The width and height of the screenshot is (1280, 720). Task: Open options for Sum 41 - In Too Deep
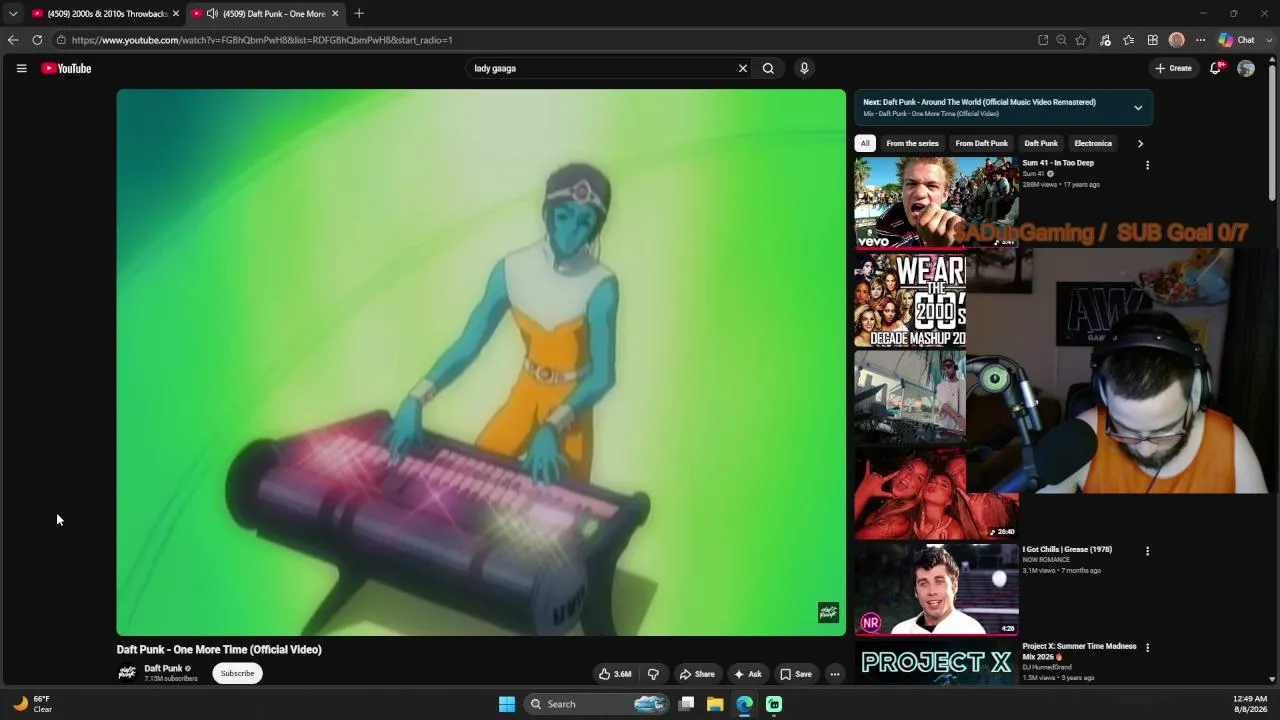tap(1147, 165)
